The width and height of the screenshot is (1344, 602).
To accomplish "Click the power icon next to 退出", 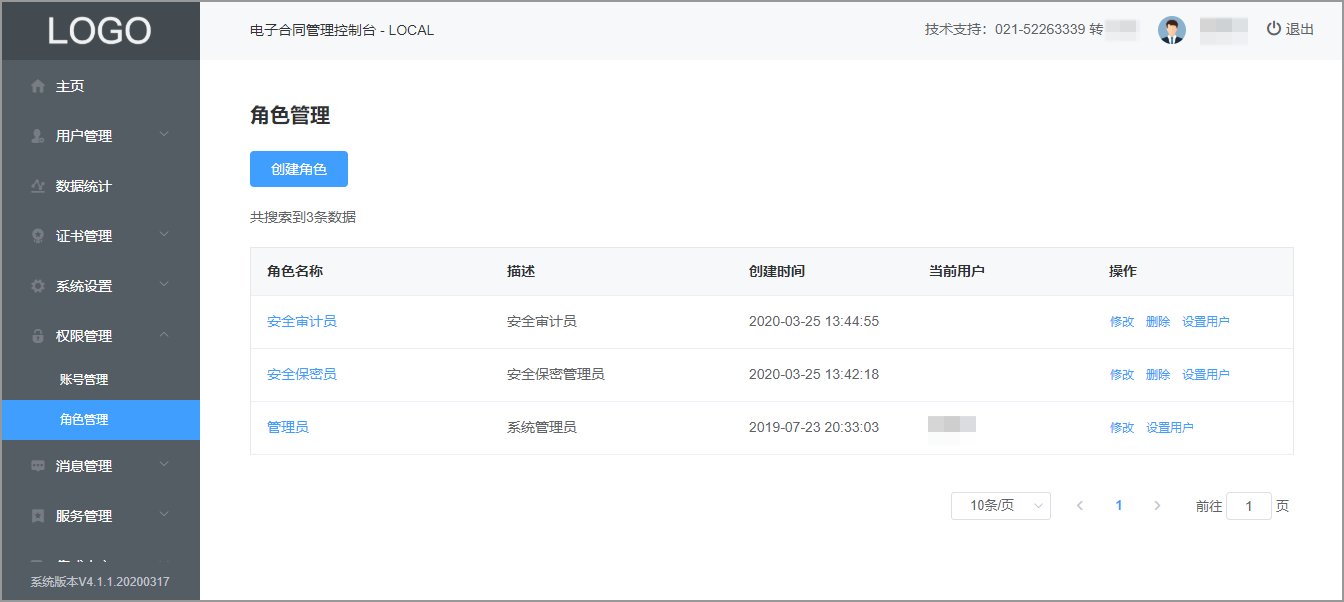I will (1273, 29).
